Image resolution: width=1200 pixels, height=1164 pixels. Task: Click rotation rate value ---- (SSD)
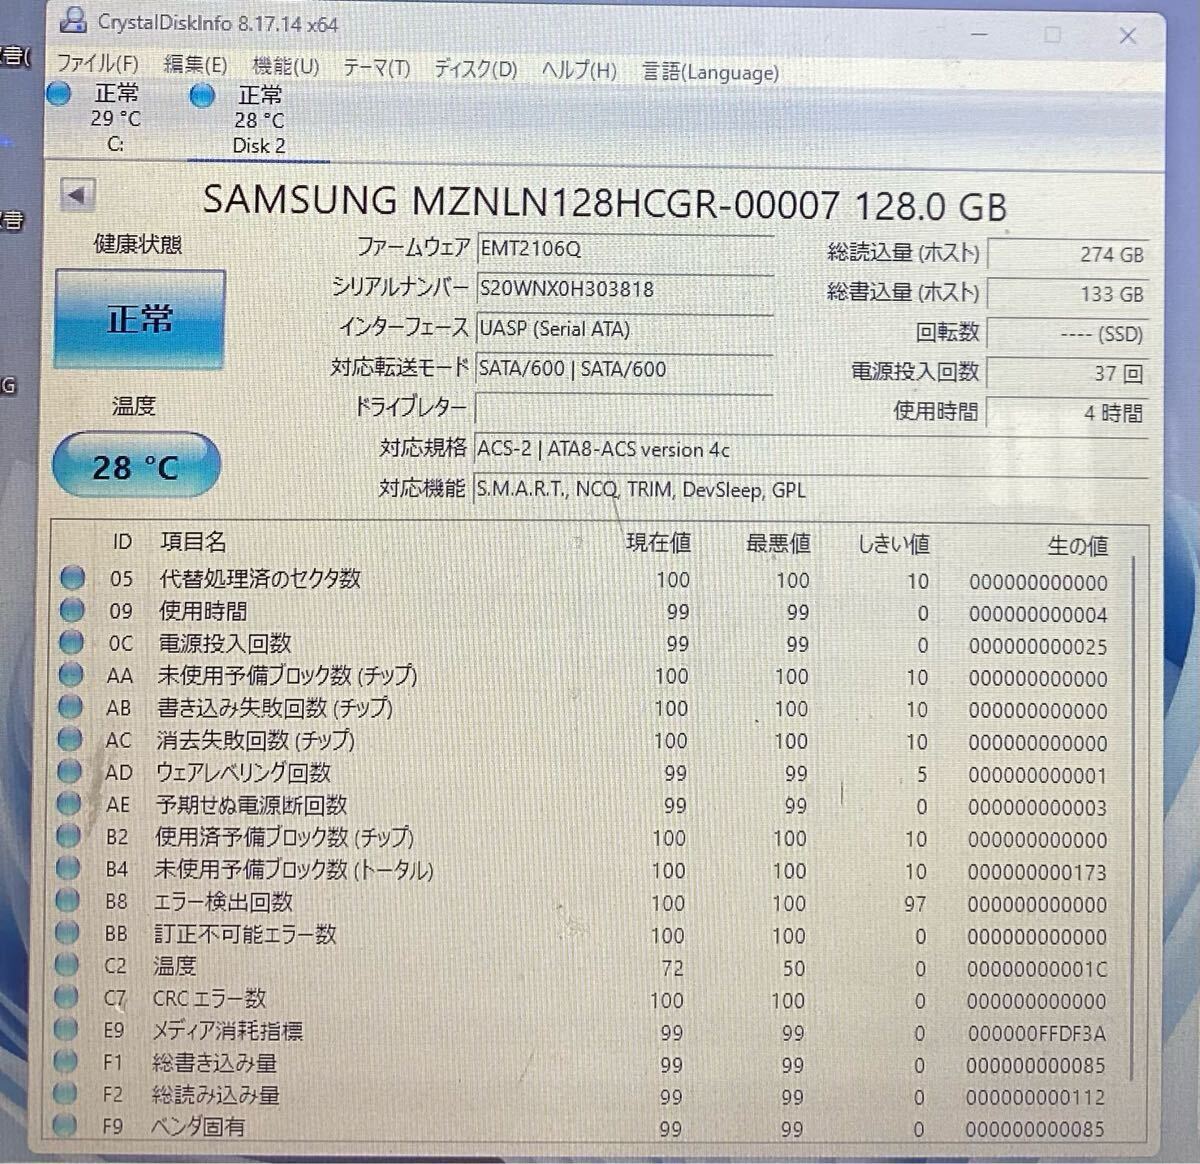[x=1067, y=334]
